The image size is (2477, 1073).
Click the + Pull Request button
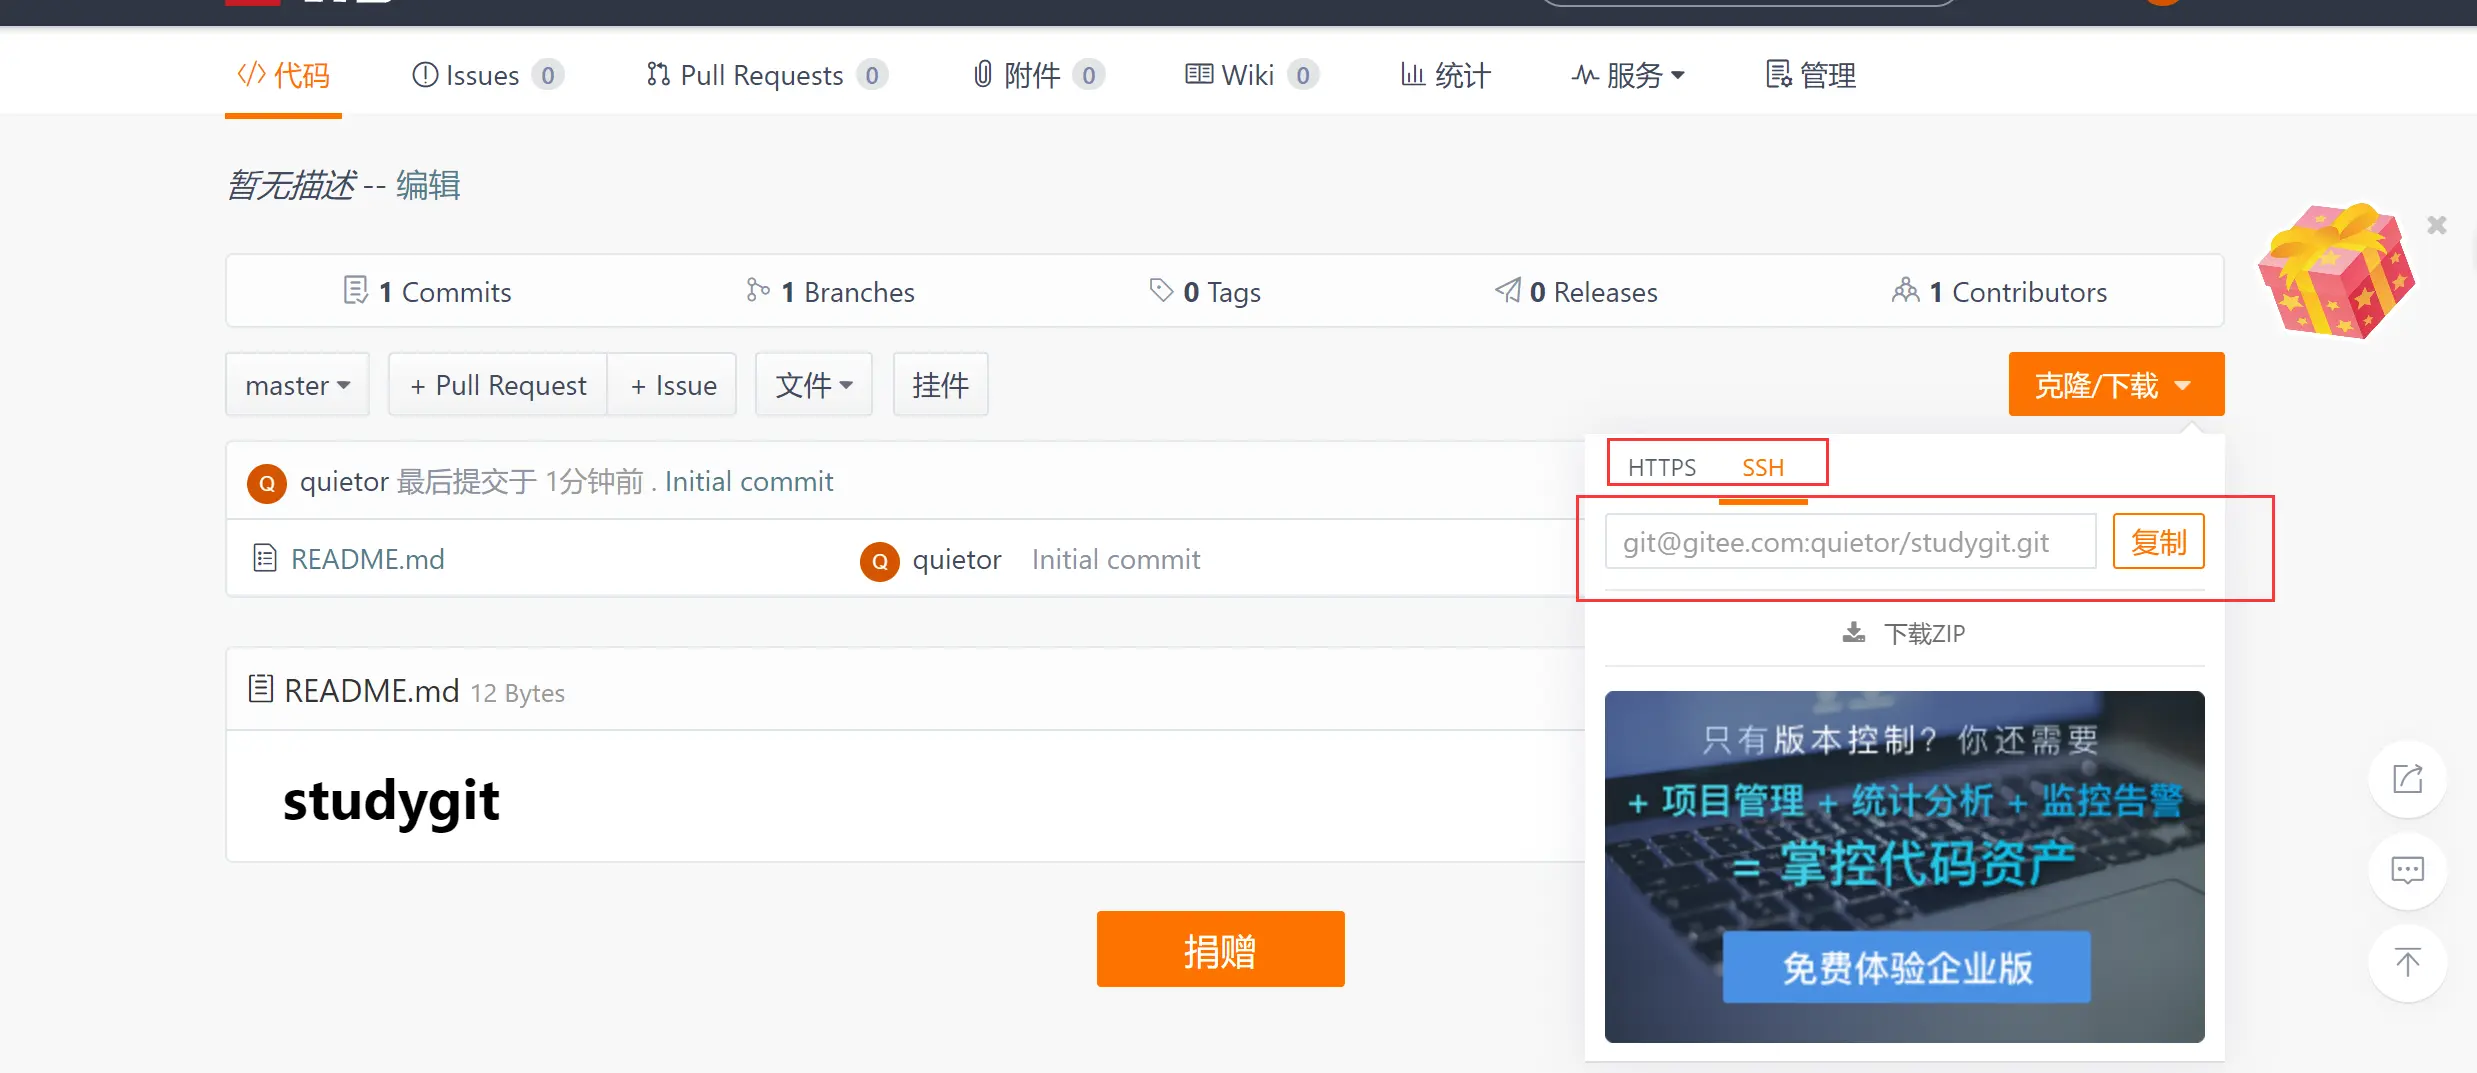pos(498,385)
